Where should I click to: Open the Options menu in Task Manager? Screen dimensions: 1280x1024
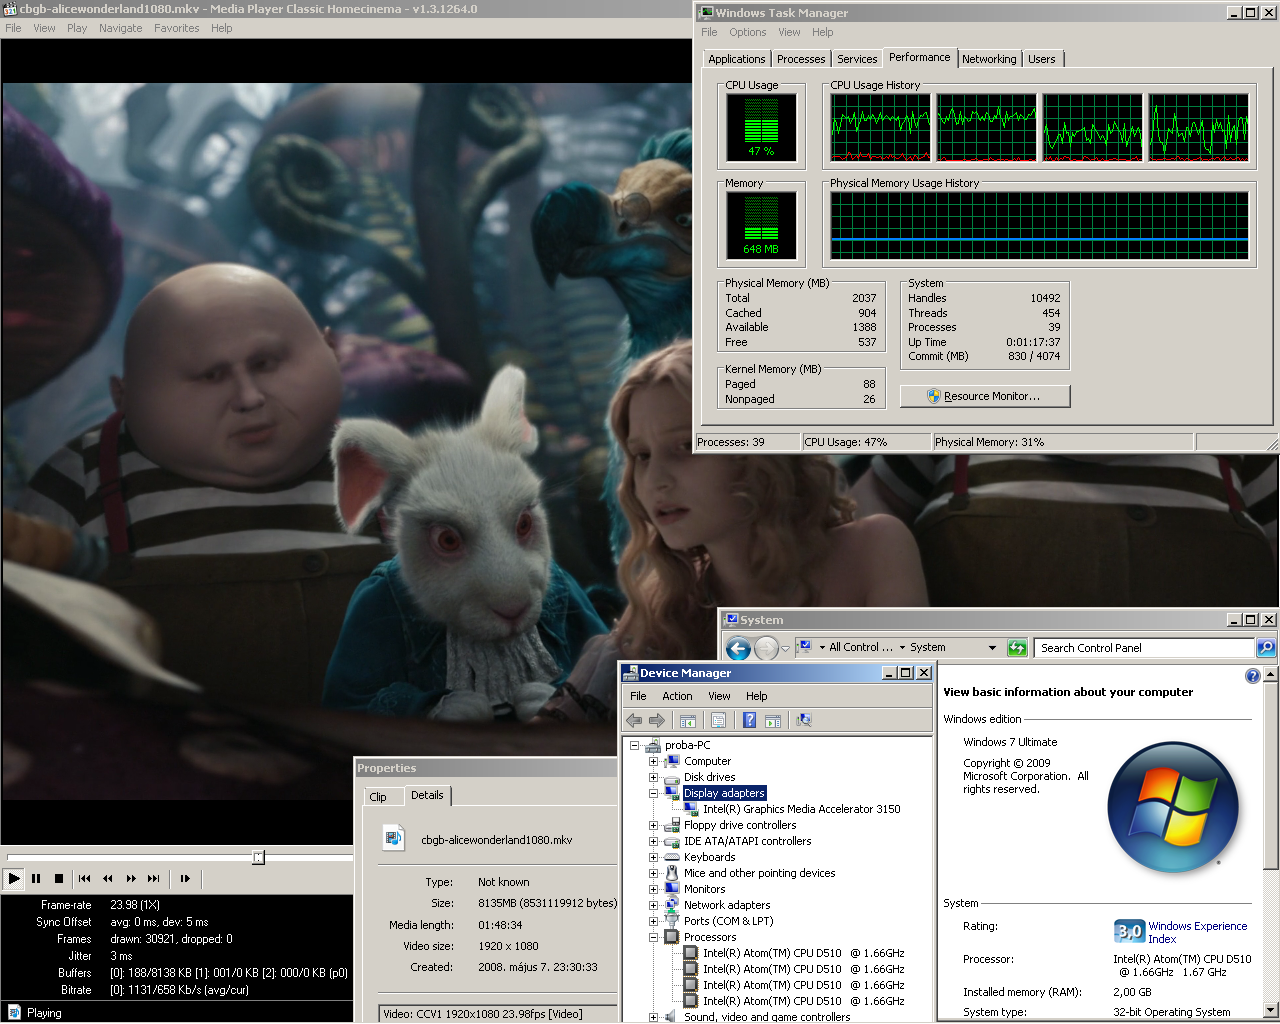tap(747, 32)
